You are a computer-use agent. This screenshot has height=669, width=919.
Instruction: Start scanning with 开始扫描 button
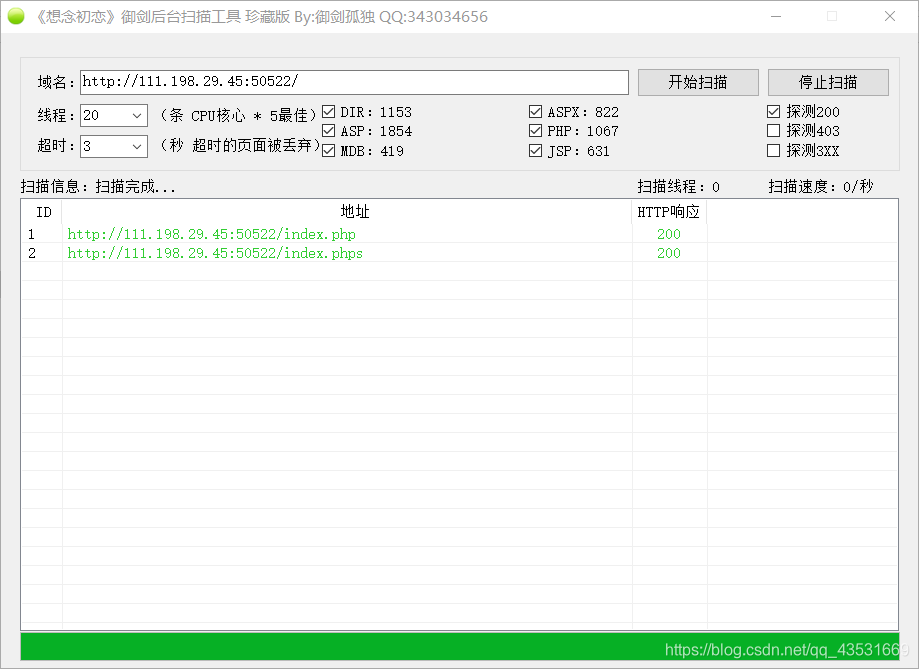click(x=698, y=82)
